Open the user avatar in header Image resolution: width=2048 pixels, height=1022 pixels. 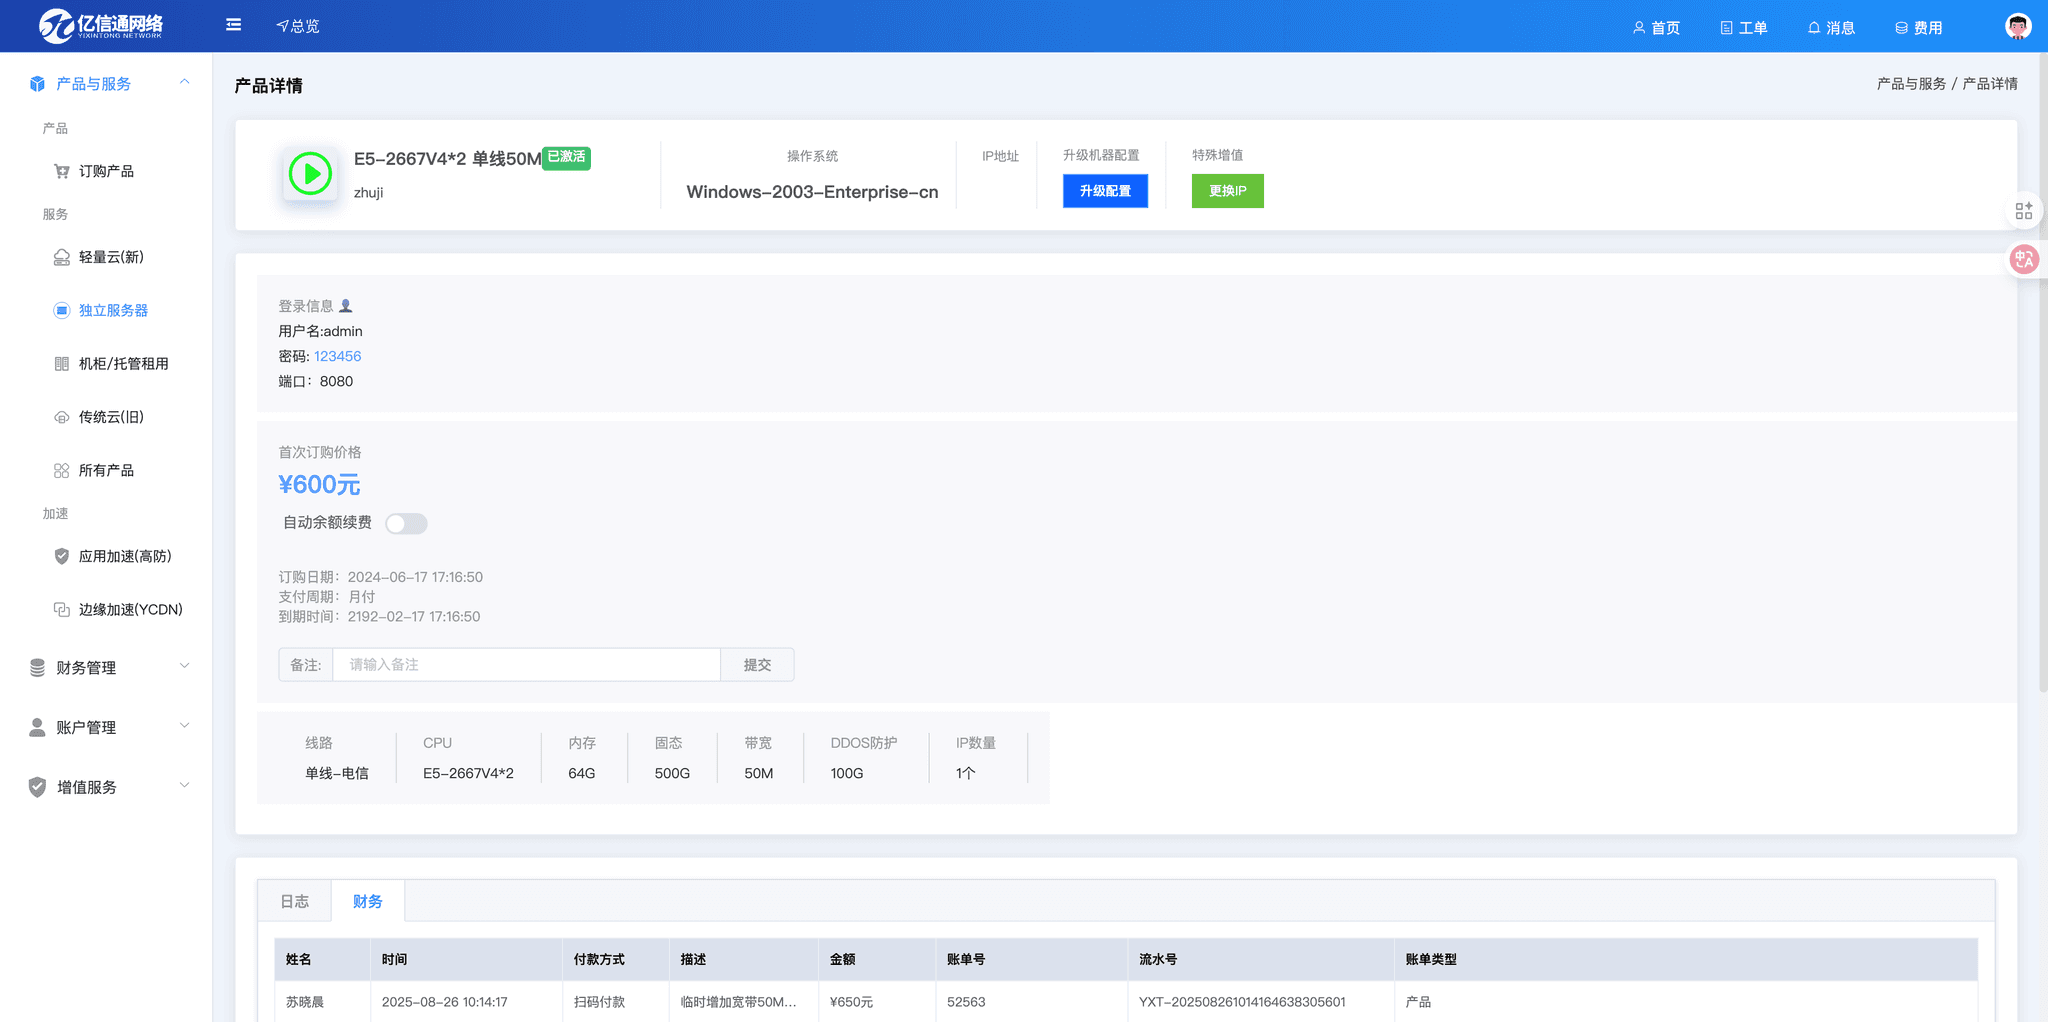point(2017,27)
